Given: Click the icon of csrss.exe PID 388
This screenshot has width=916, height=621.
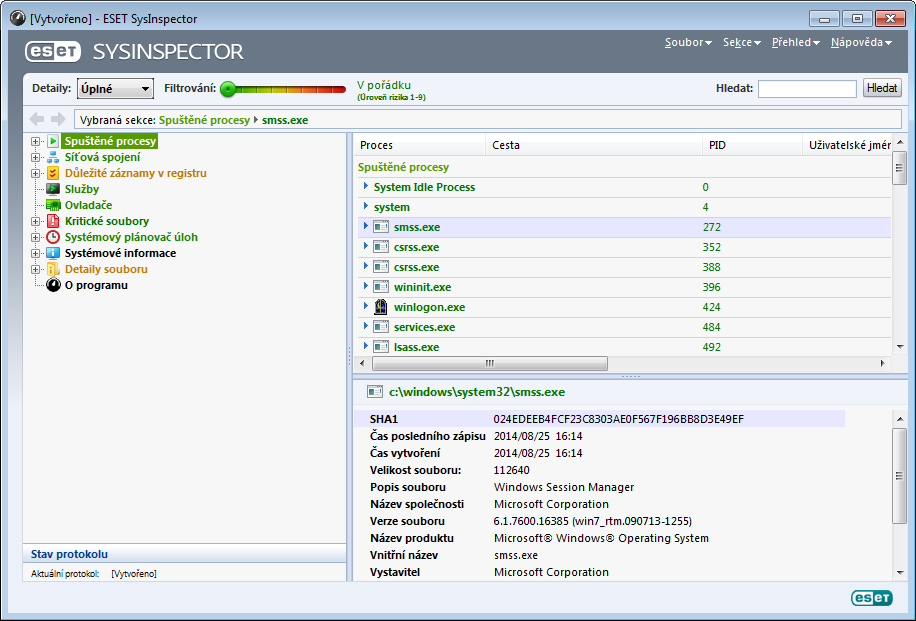Looking at the screenshot, I should [x=381, y=266].
